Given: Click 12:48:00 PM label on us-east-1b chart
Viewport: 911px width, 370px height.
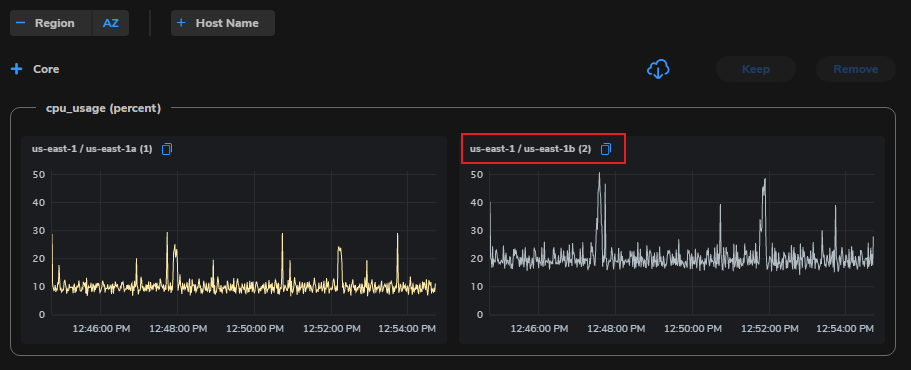Looking at the screenshot, I should (x=616, y=329).
